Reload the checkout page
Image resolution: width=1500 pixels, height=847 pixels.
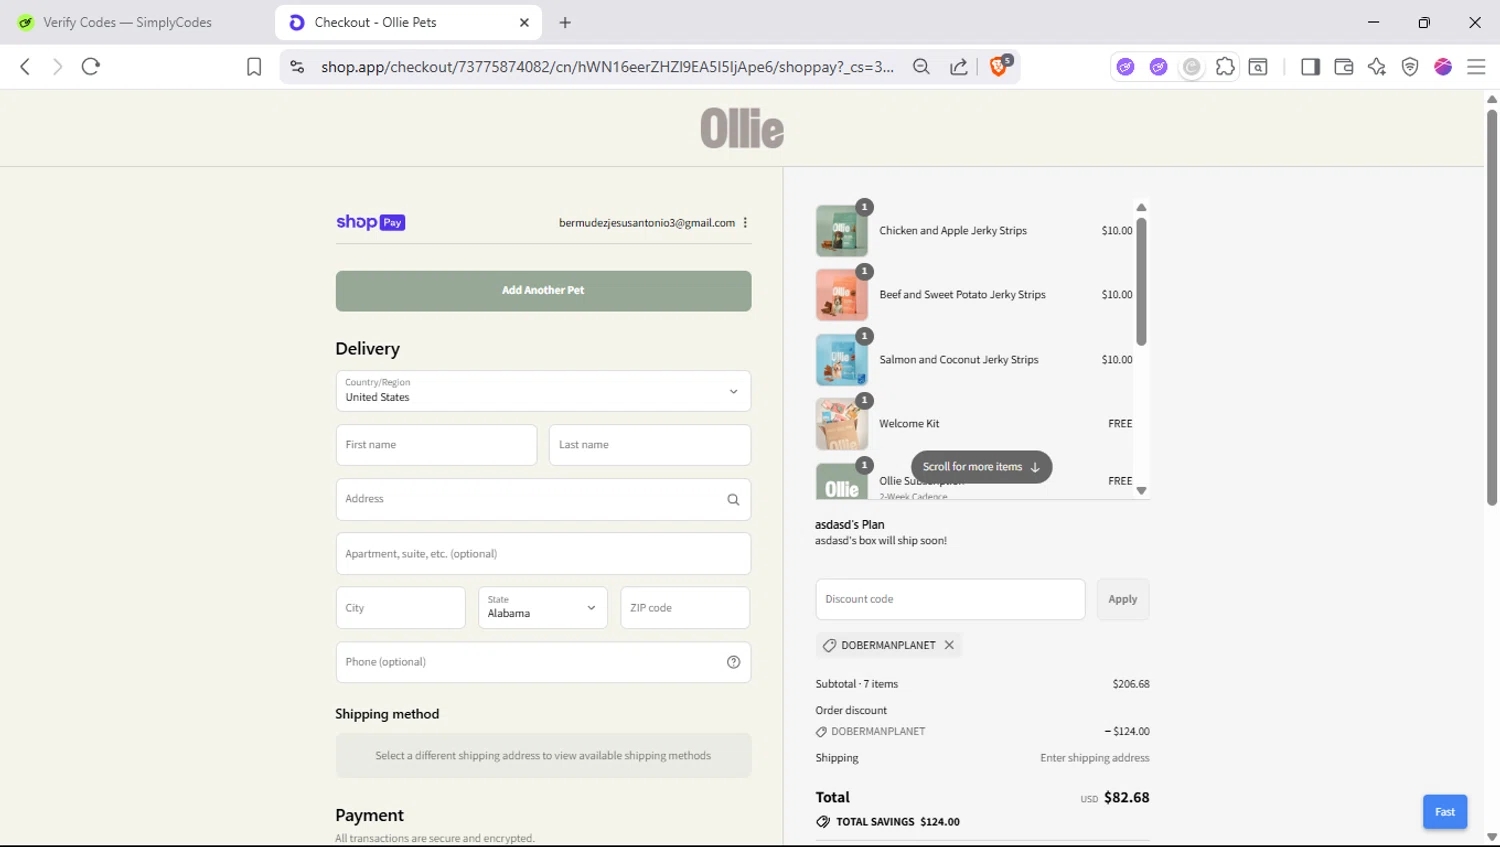click(91, 67)
